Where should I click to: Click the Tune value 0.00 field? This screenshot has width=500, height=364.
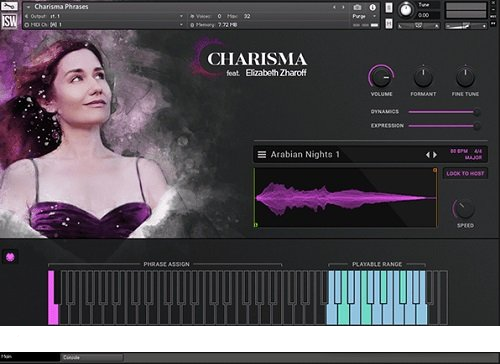click(x=424, y=15)
